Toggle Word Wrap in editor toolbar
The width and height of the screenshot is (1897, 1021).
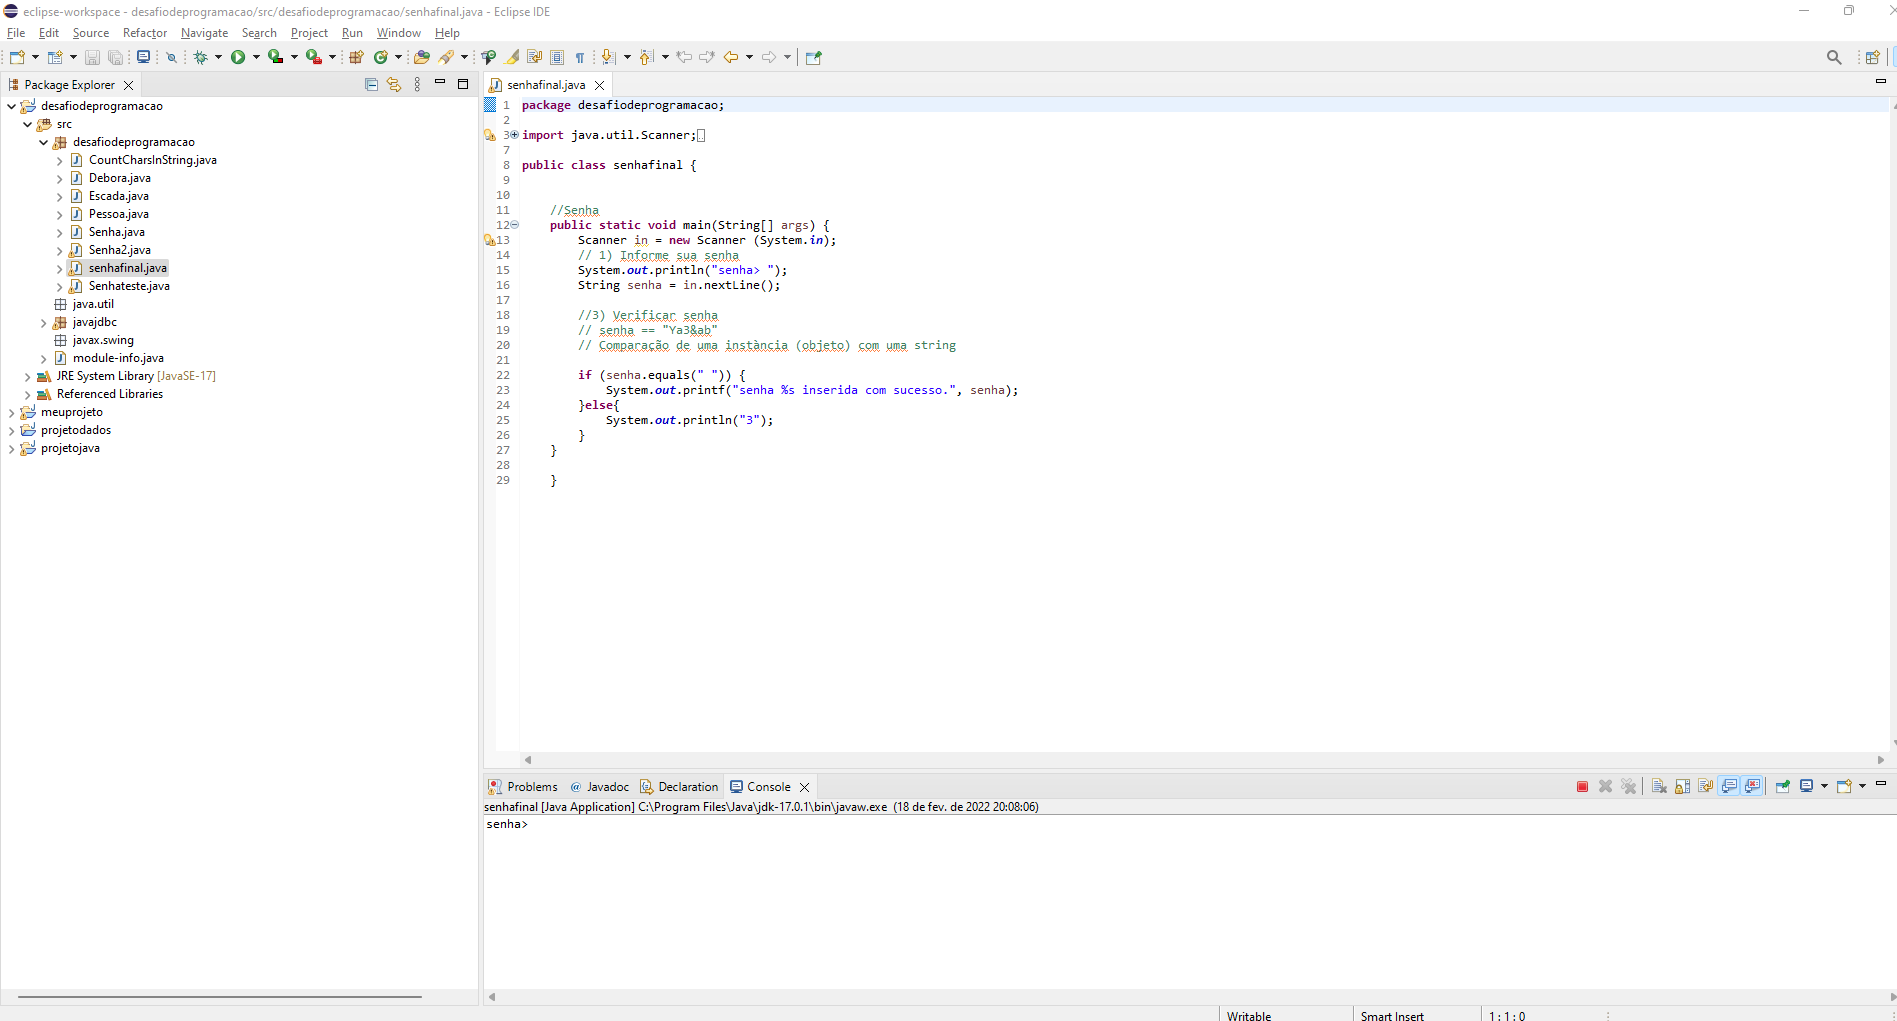534,57
